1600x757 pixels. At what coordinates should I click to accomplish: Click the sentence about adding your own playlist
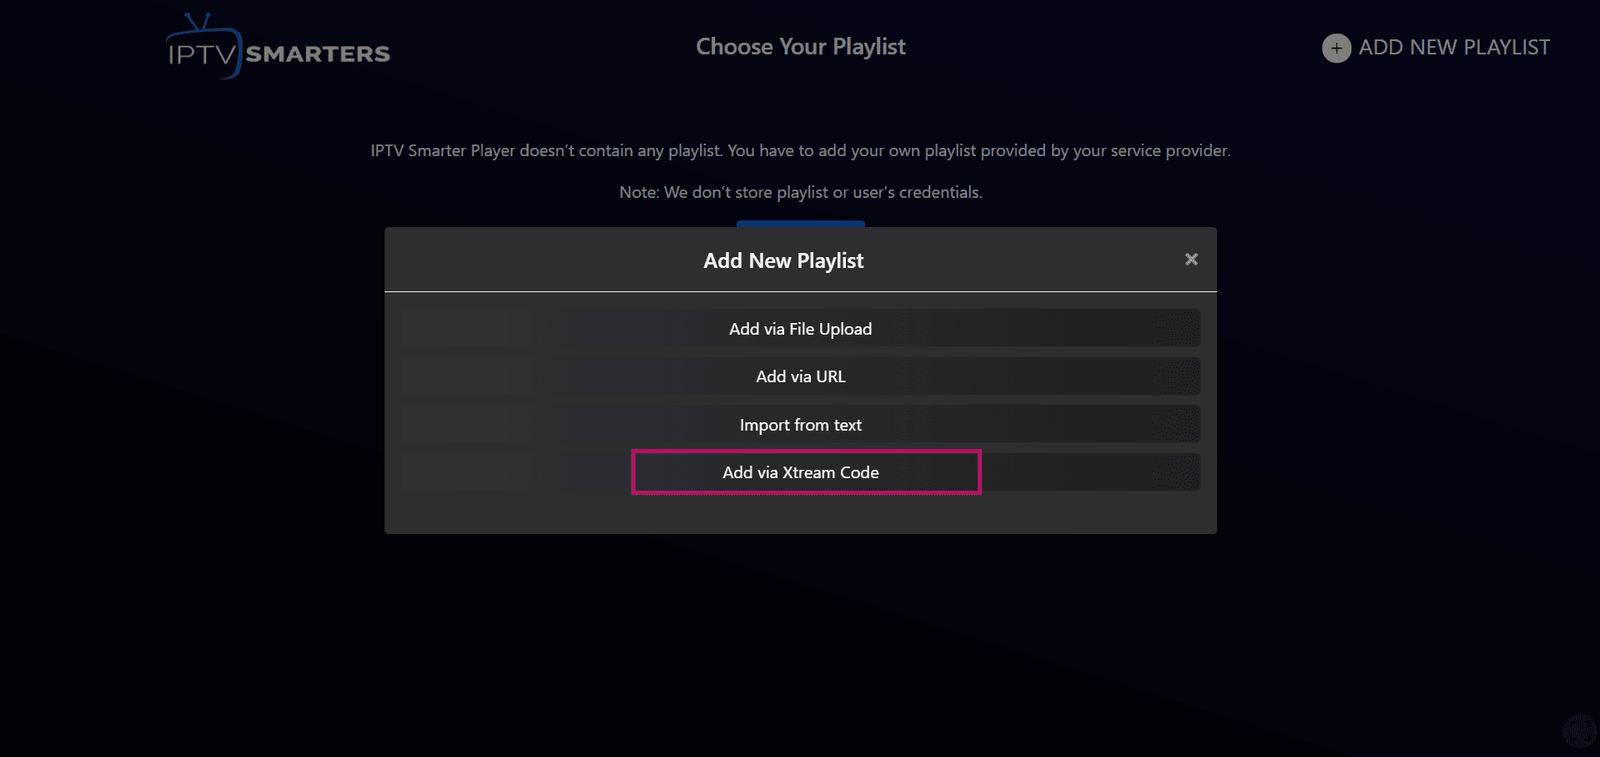[x=978, y=151]
